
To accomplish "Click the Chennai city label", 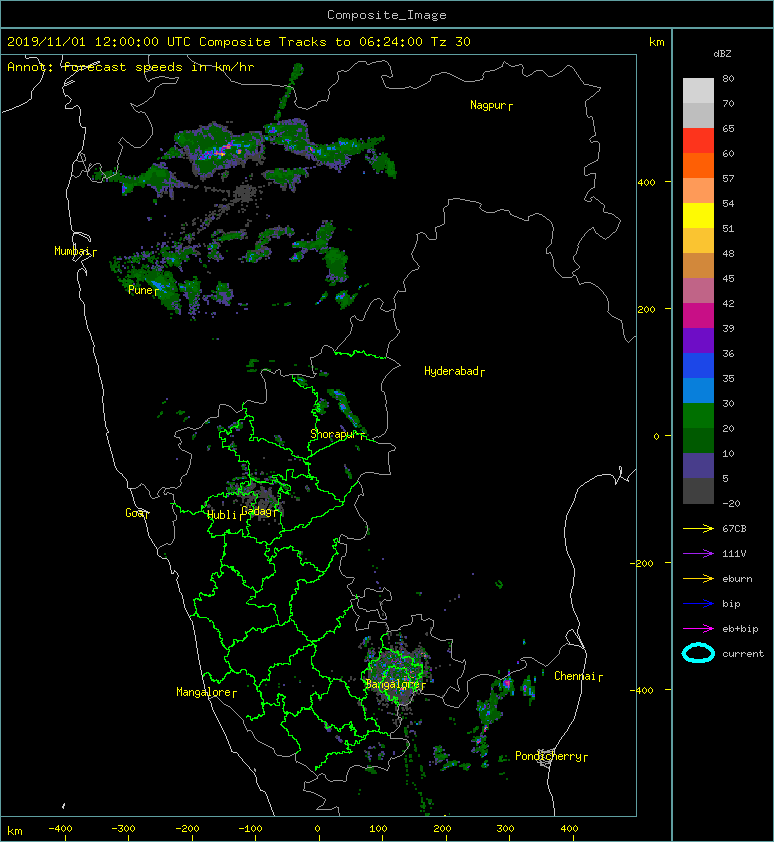I will pos(575,676).
